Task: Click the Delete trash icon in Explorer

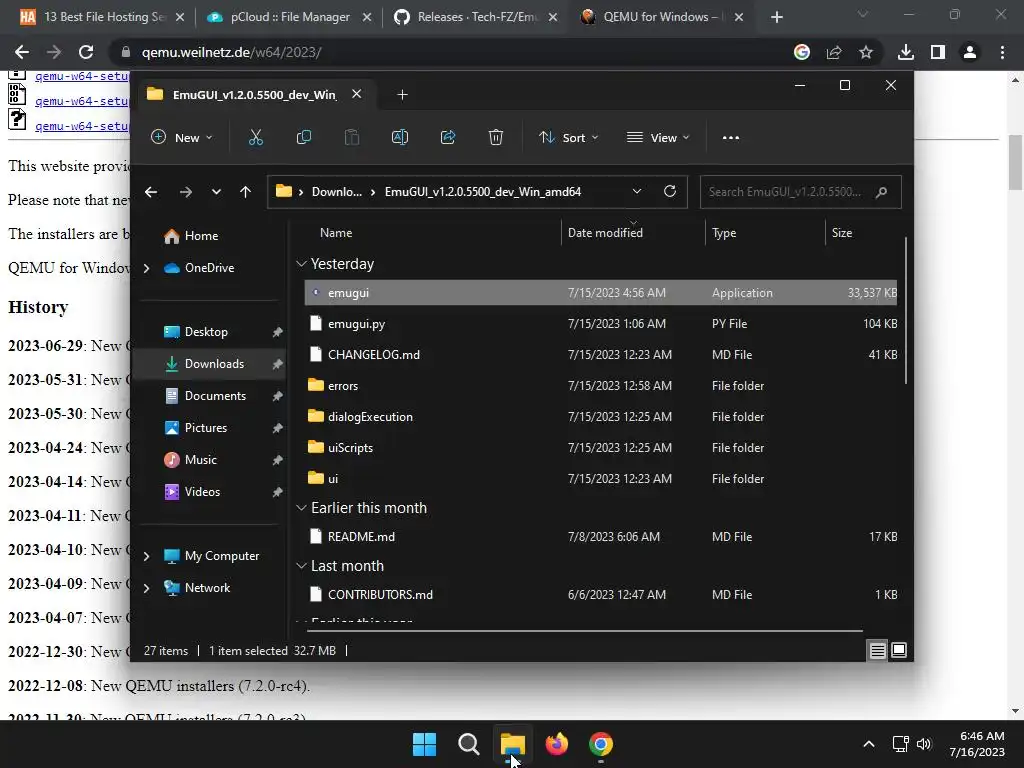Action: coord(496,137)
